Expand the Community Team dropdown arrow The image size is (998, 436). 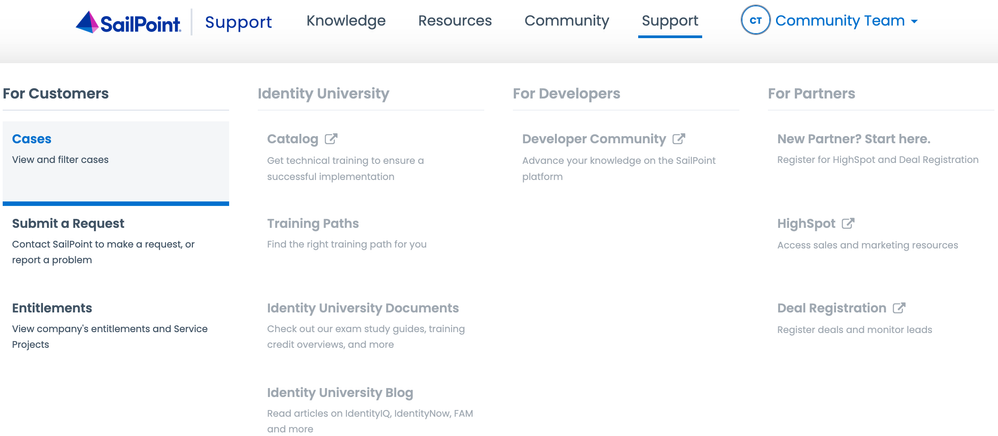pos(914,21)
